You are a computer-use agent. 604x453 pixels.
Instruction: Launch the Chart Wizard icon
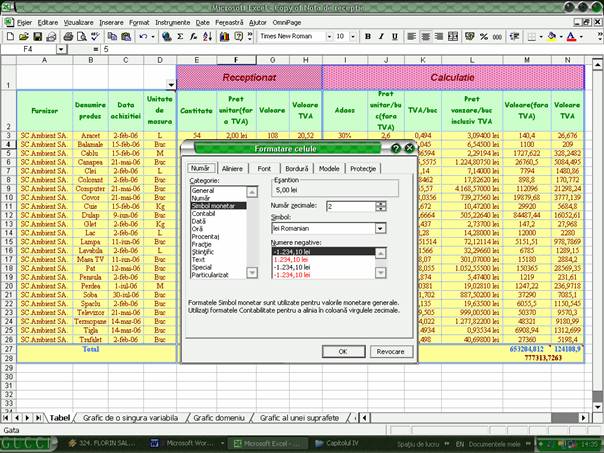click(x=225, y=37)
